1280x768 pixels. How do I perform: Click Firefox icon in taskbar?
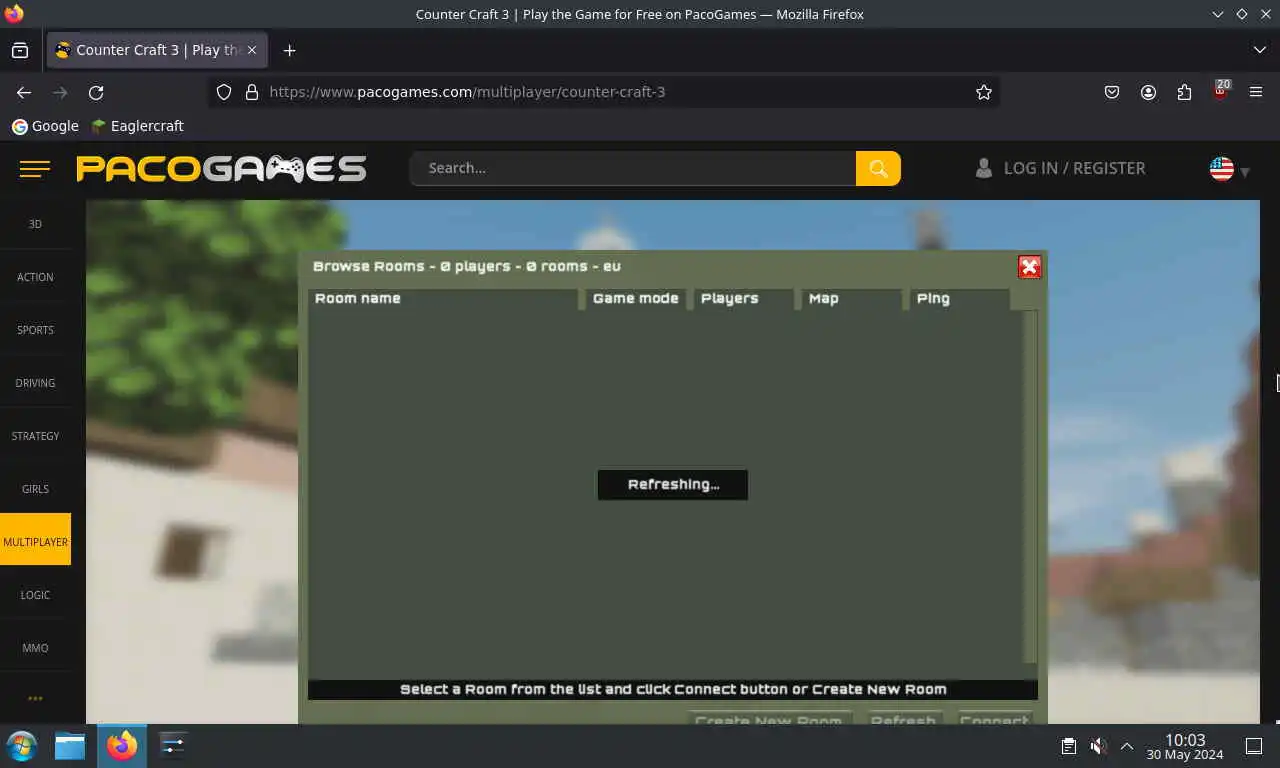122,746
